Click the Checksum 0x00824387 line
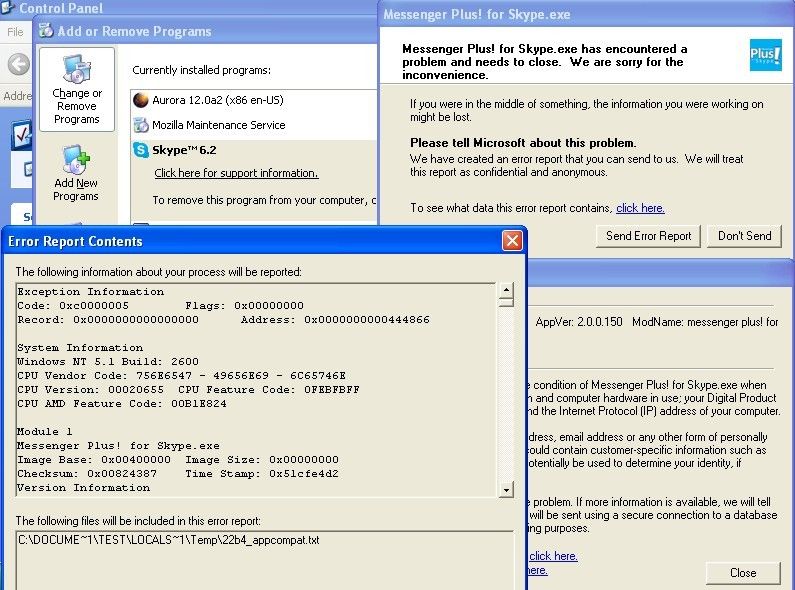The image size is (795, 590). tap(87, 473)
